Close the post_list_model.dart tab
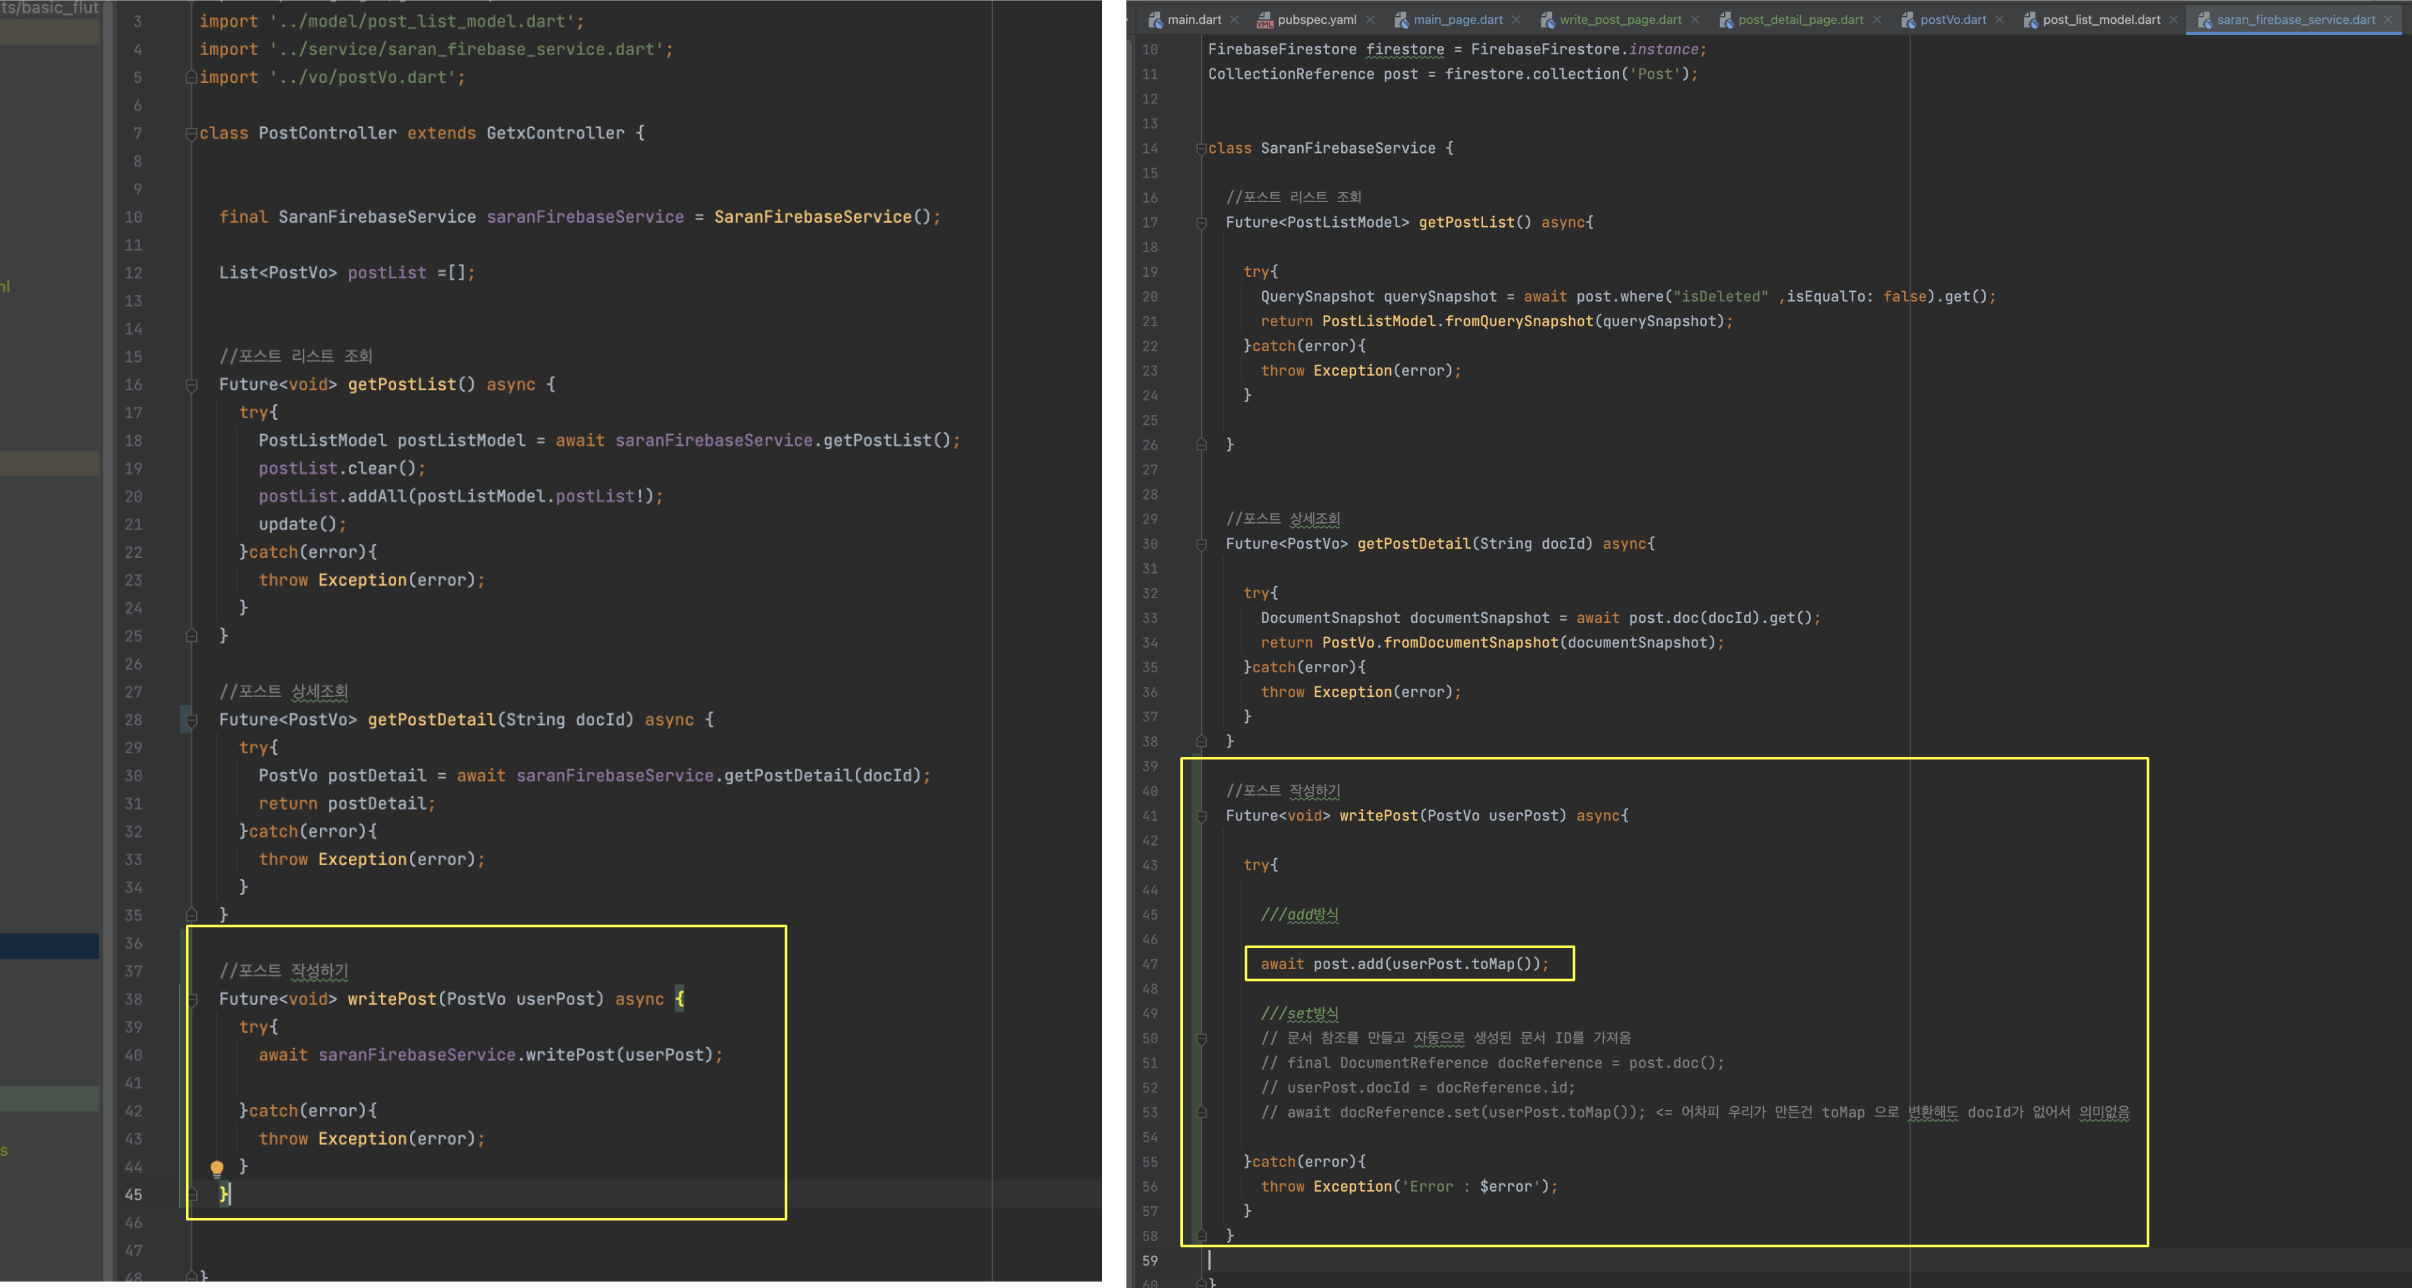The height and width of the screenshot is (1288, 2412). click(x=2173, y=20)
